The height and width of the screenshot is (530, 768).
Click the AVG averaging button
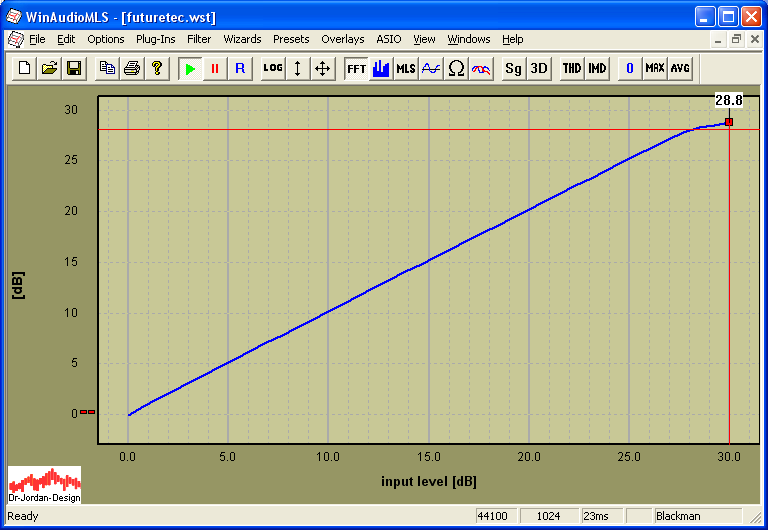point(680,68)
